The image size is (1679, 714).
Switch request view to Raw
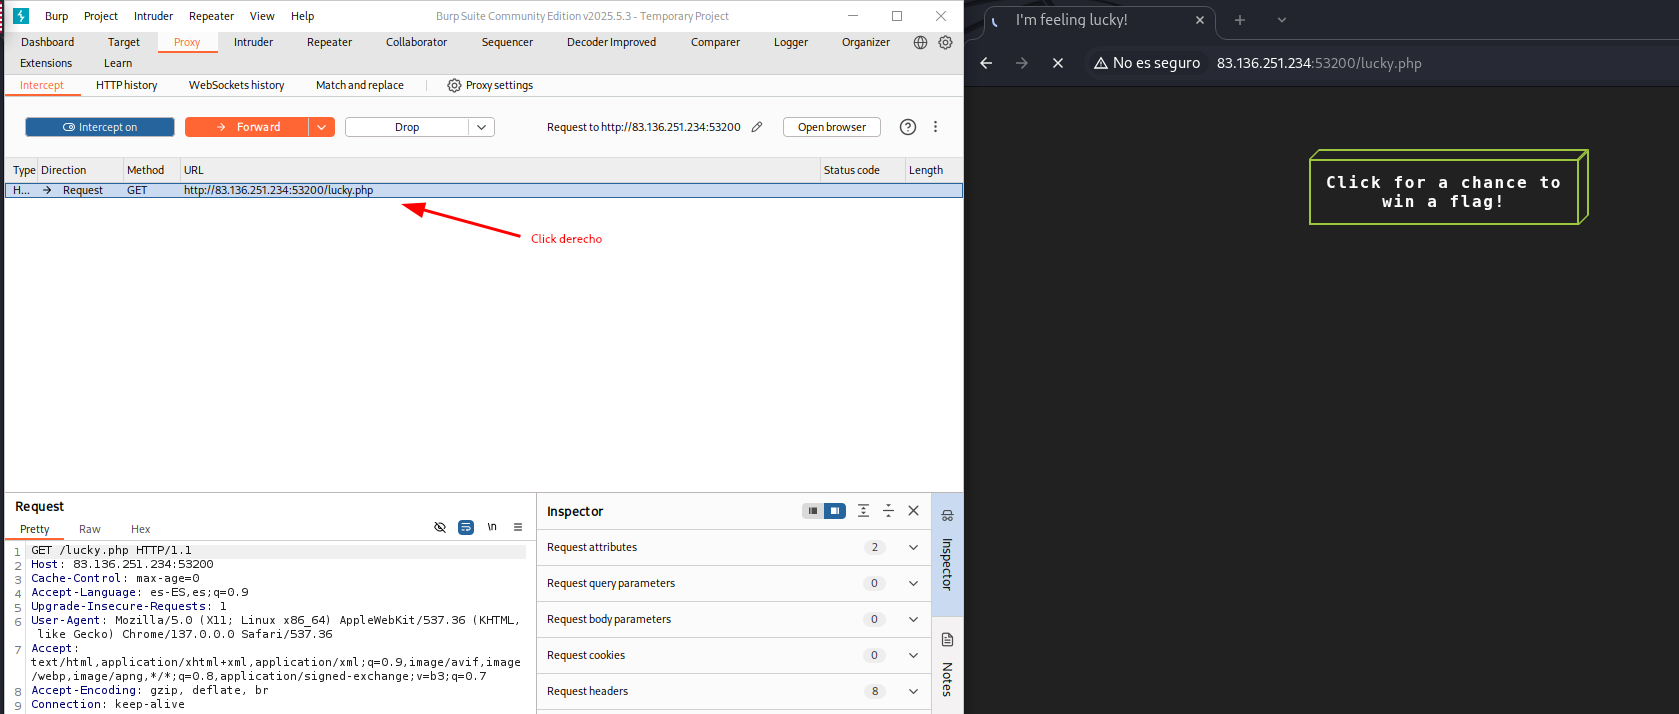(x=90, y=529)
